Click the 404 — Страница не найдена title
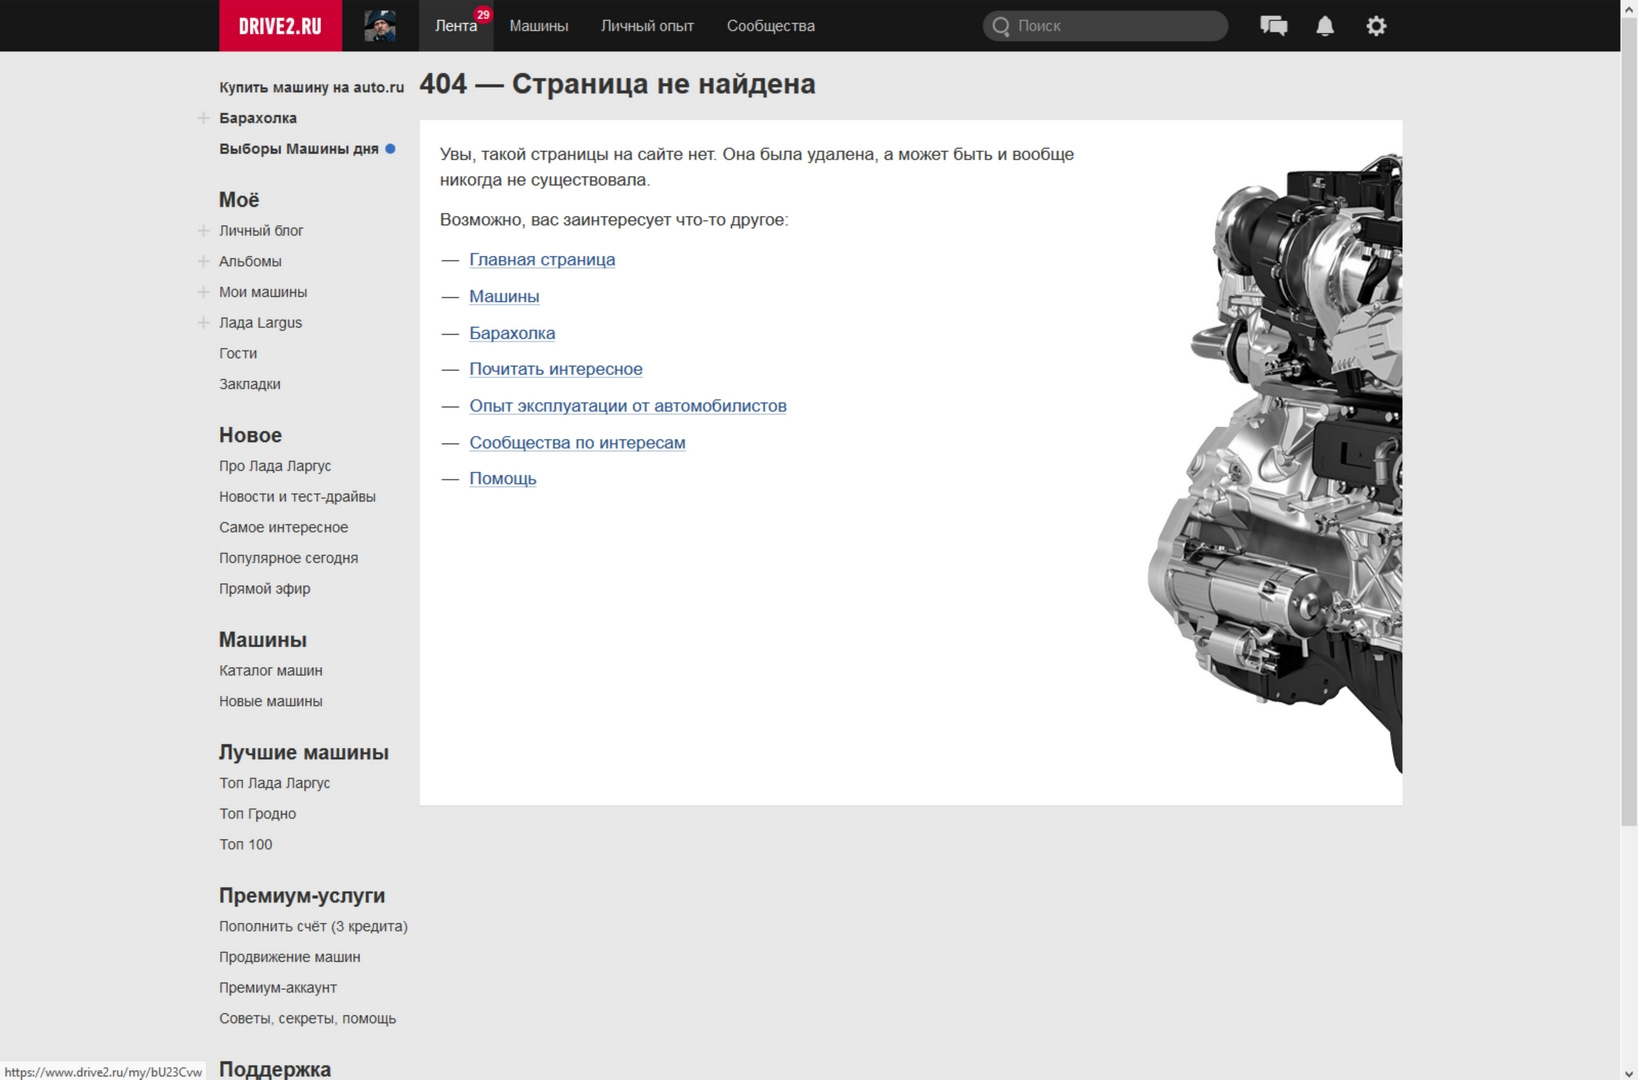This screenshot has width=1638, height=1080. click(617, 84)
